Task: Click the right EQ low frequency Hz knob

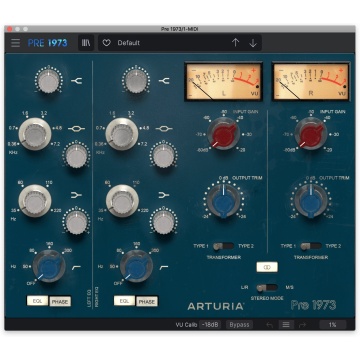Action: (x=122, y=201)
